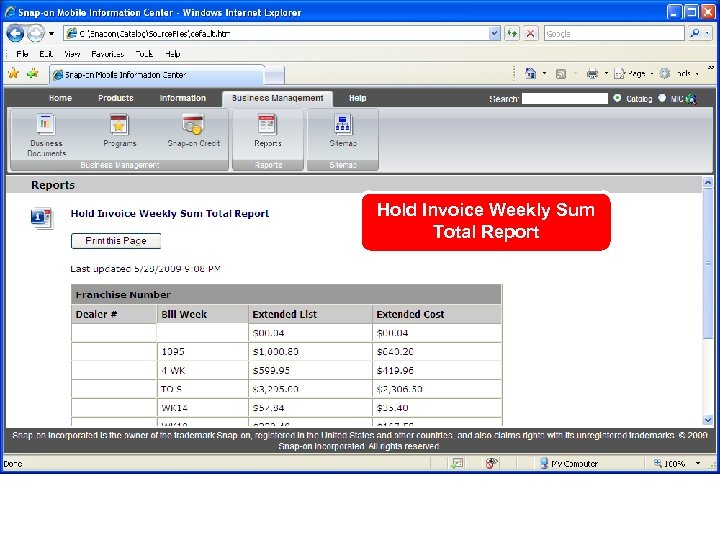Select the MIC search radio button
This screenshot has height=540, width=720.
click(x=662, y=98)
